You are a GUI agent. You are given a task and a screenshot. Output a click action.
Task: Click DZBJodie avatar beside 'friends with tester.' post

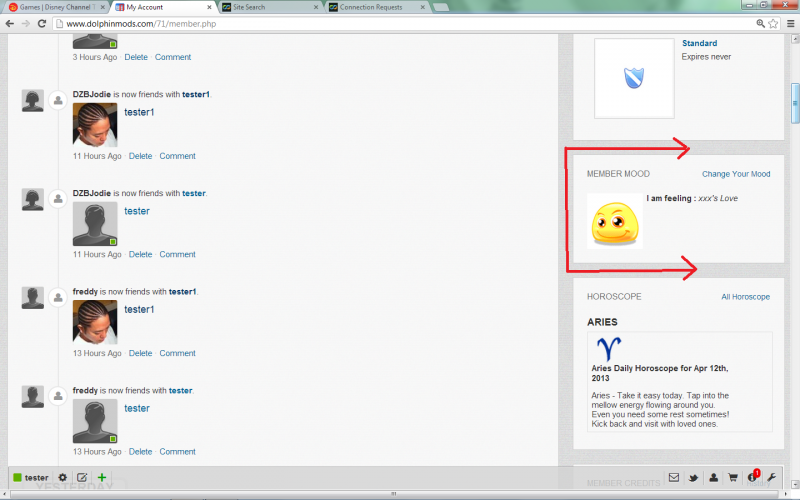pyautogui.click(x=33, y=199)
